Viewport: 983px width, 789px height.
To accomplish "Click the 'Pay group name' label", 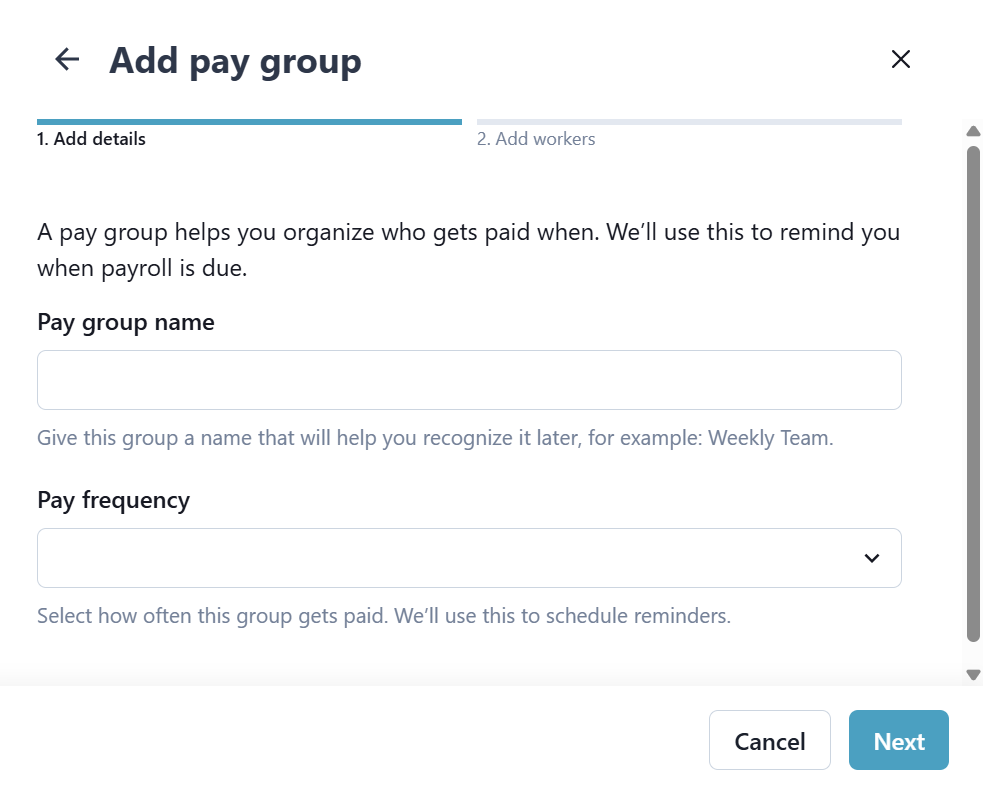I will tap(126, 322).
